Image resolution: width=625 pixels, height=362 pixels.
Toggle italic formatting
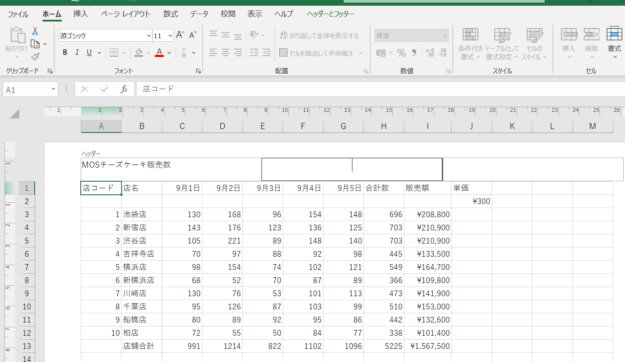[77, 52]
